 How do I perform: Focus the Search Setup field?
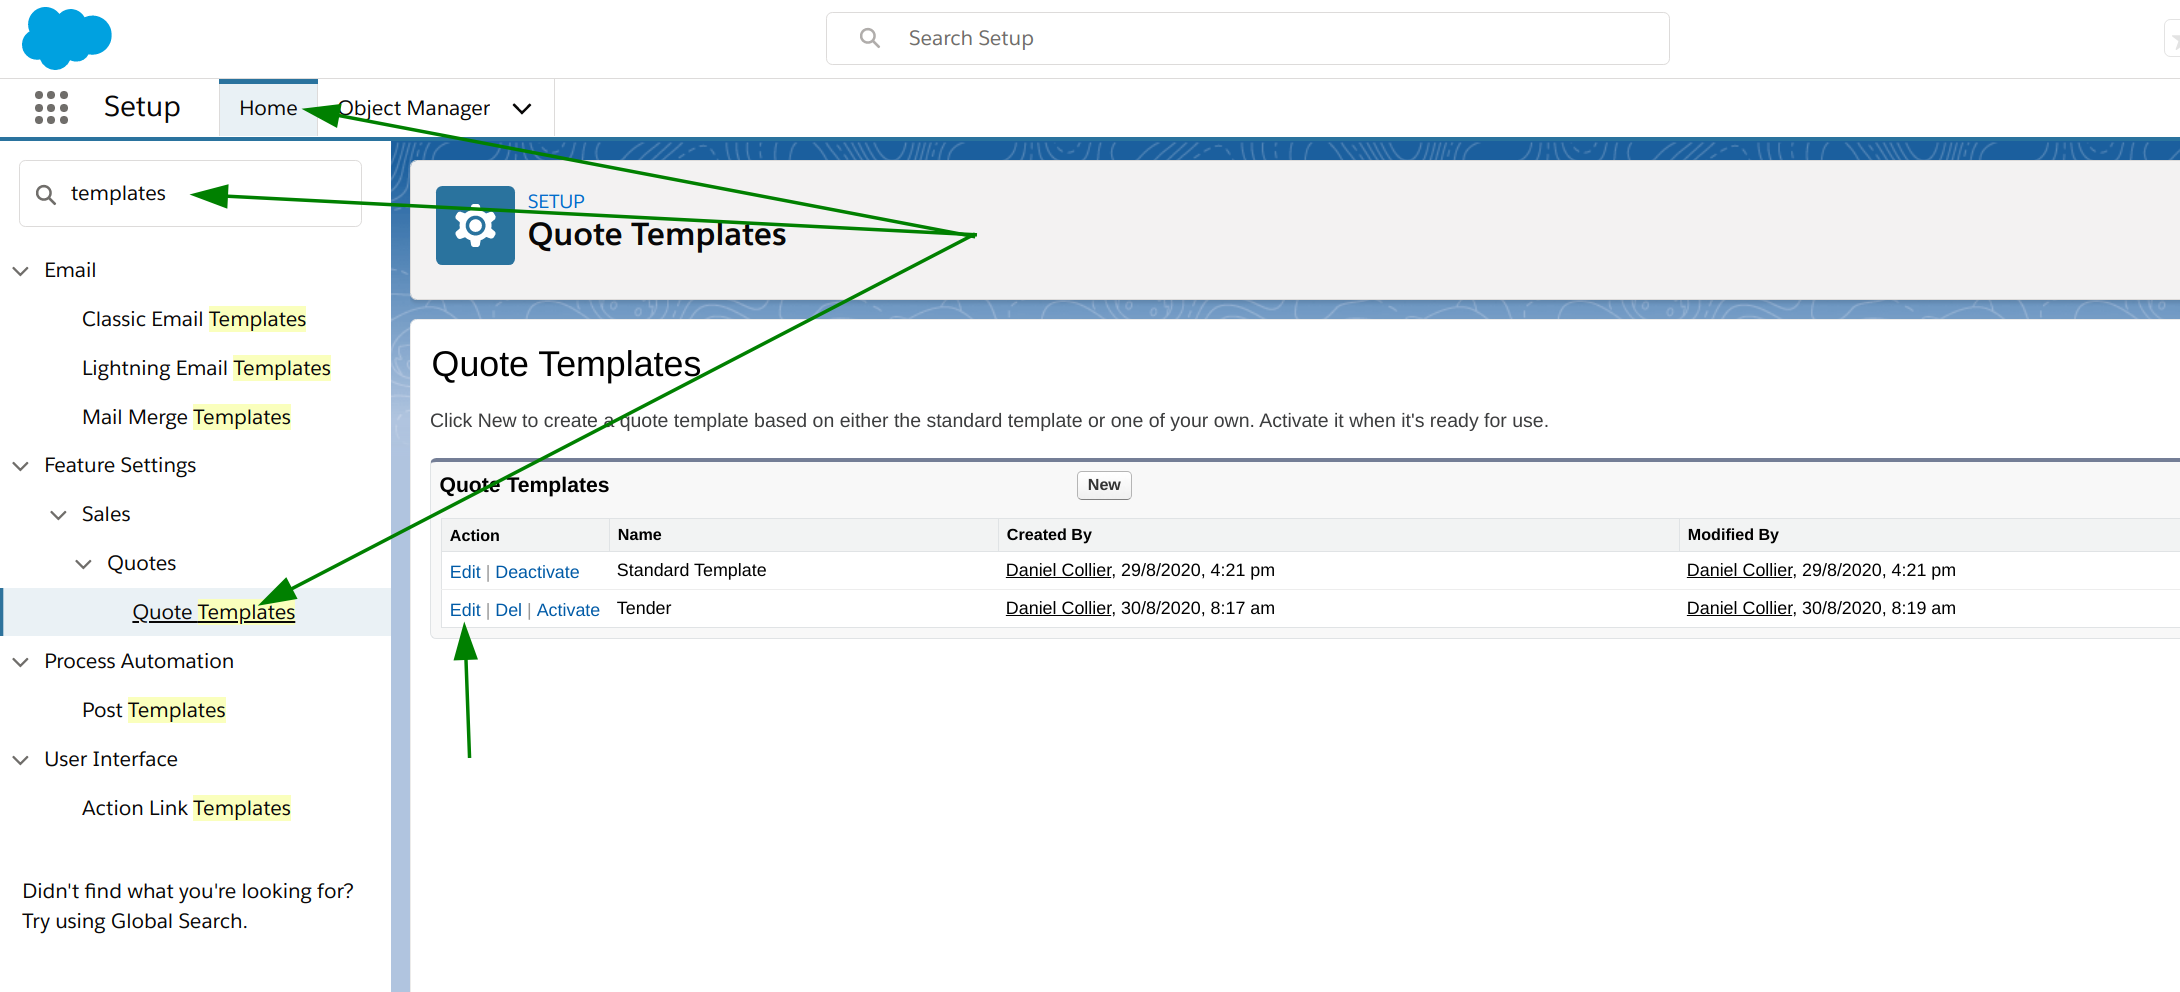coord(1247,38)
